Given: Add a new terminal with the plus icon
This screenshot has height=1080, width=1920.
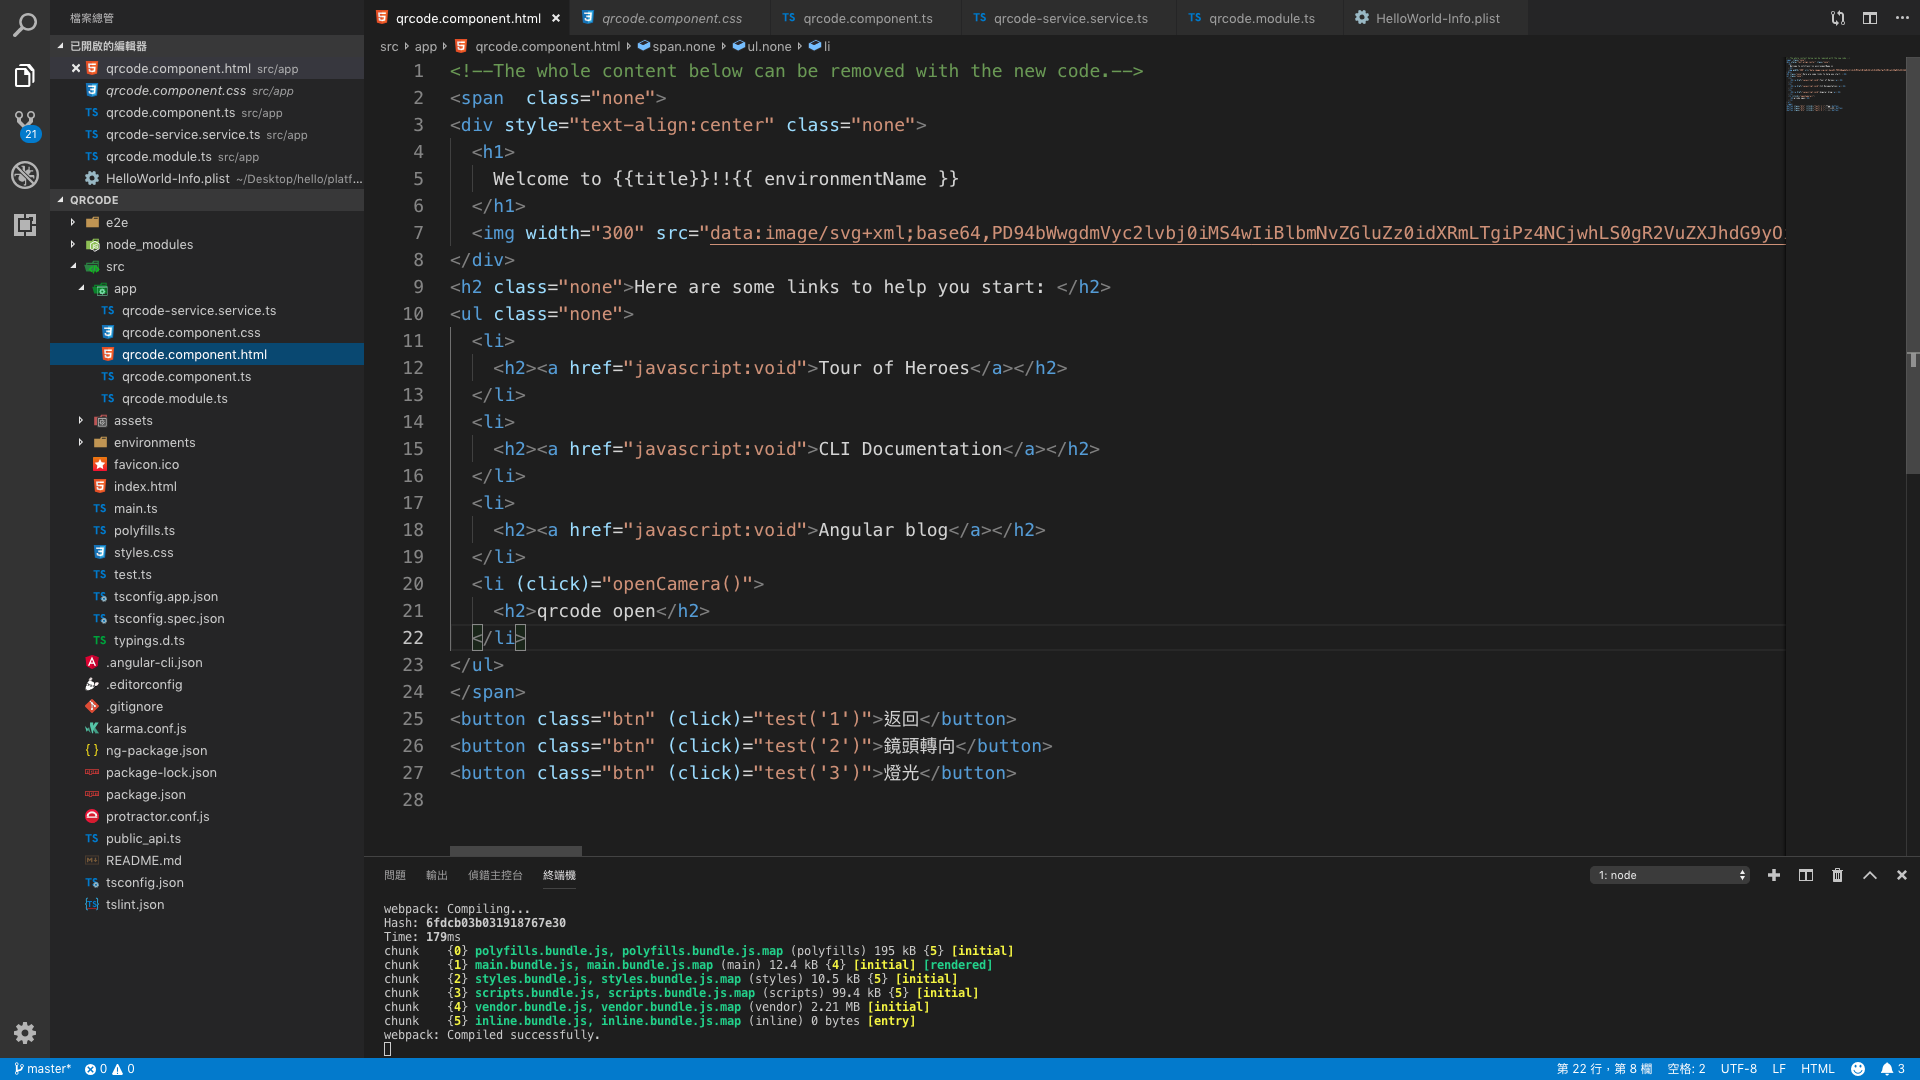Looking at the screenshot, I should 1774,875.
